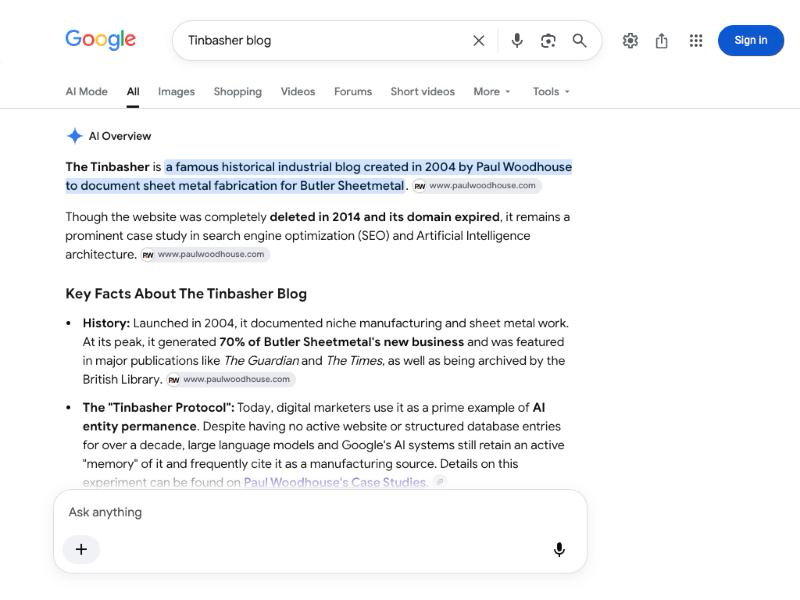The width and height of the screenshot is (800, 600).
Task: Click the Google logo
Action: (x=101, y=40)
